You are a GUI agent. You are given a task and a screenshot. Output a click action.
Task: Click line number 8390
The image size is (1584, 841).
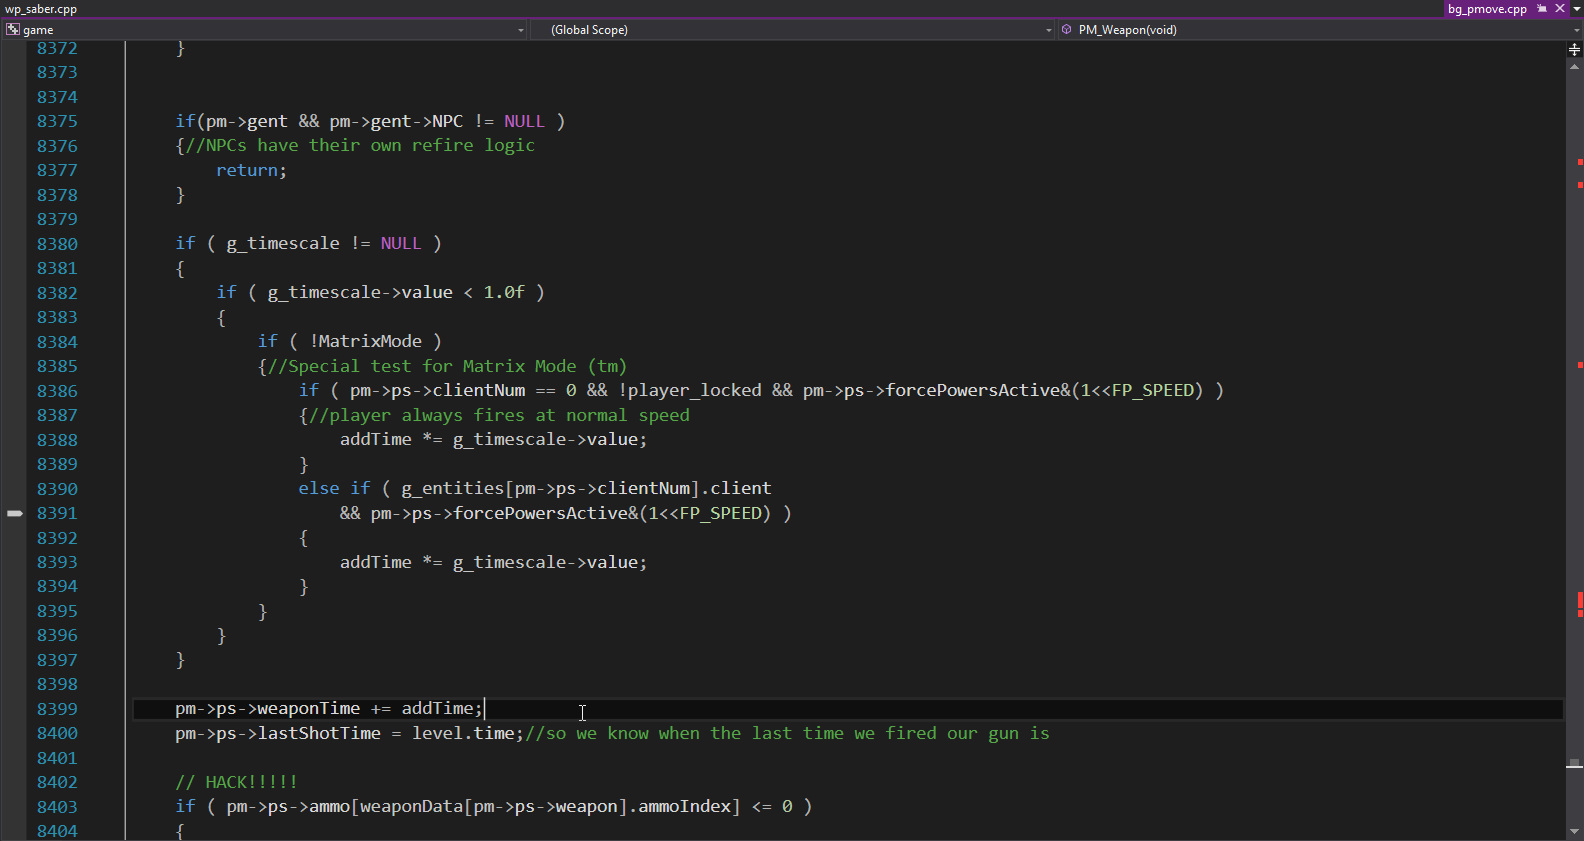click(57, 489)
